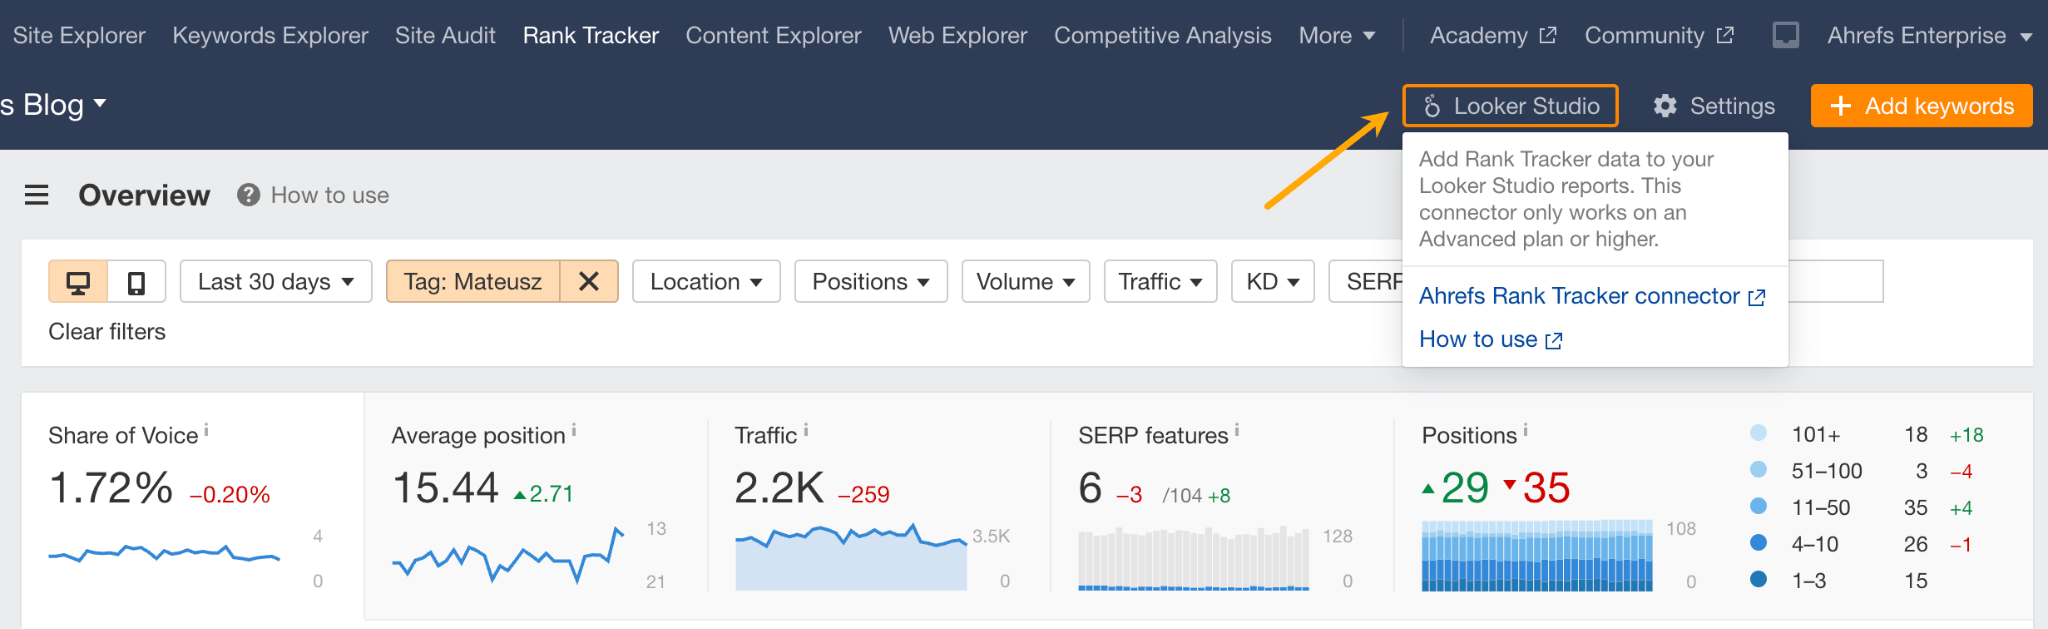Remove the Tag: Mateusz filter
Image resolution: width=2048 pixels, height=629 pixels.
(589, 282)
